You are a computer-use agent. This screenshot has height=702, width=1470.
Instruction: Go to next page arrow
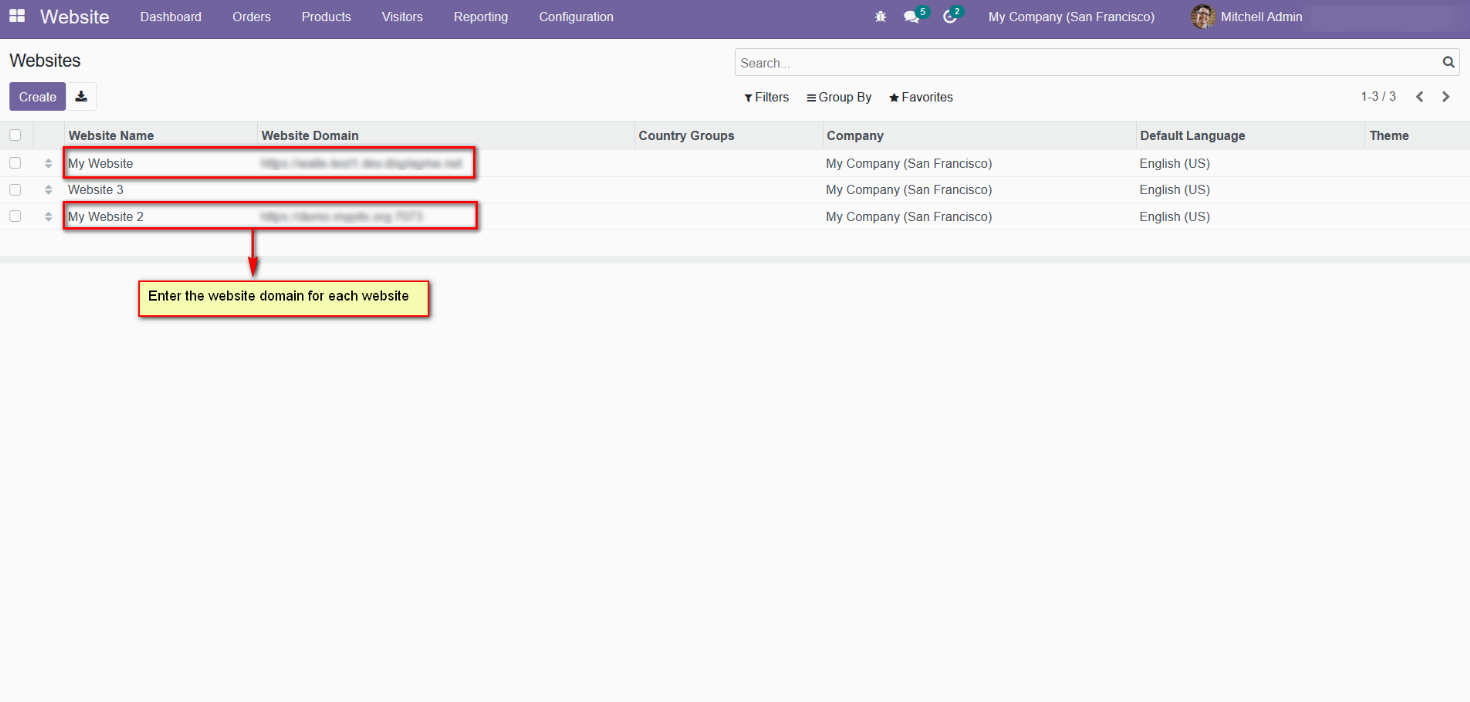tap(1446, 97)
